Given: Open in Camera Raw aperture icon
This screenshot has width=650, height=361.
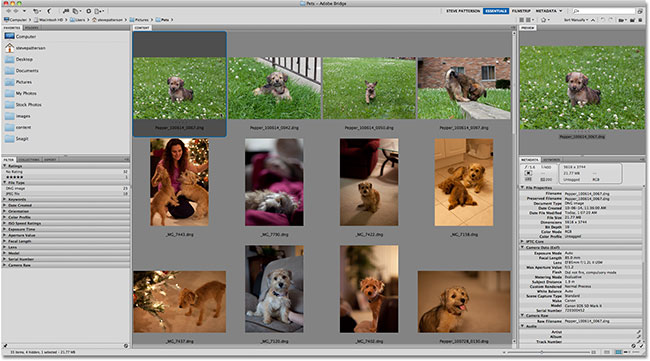Looking at the screenshot, I should pyautogui.click(x=88, y=11).
